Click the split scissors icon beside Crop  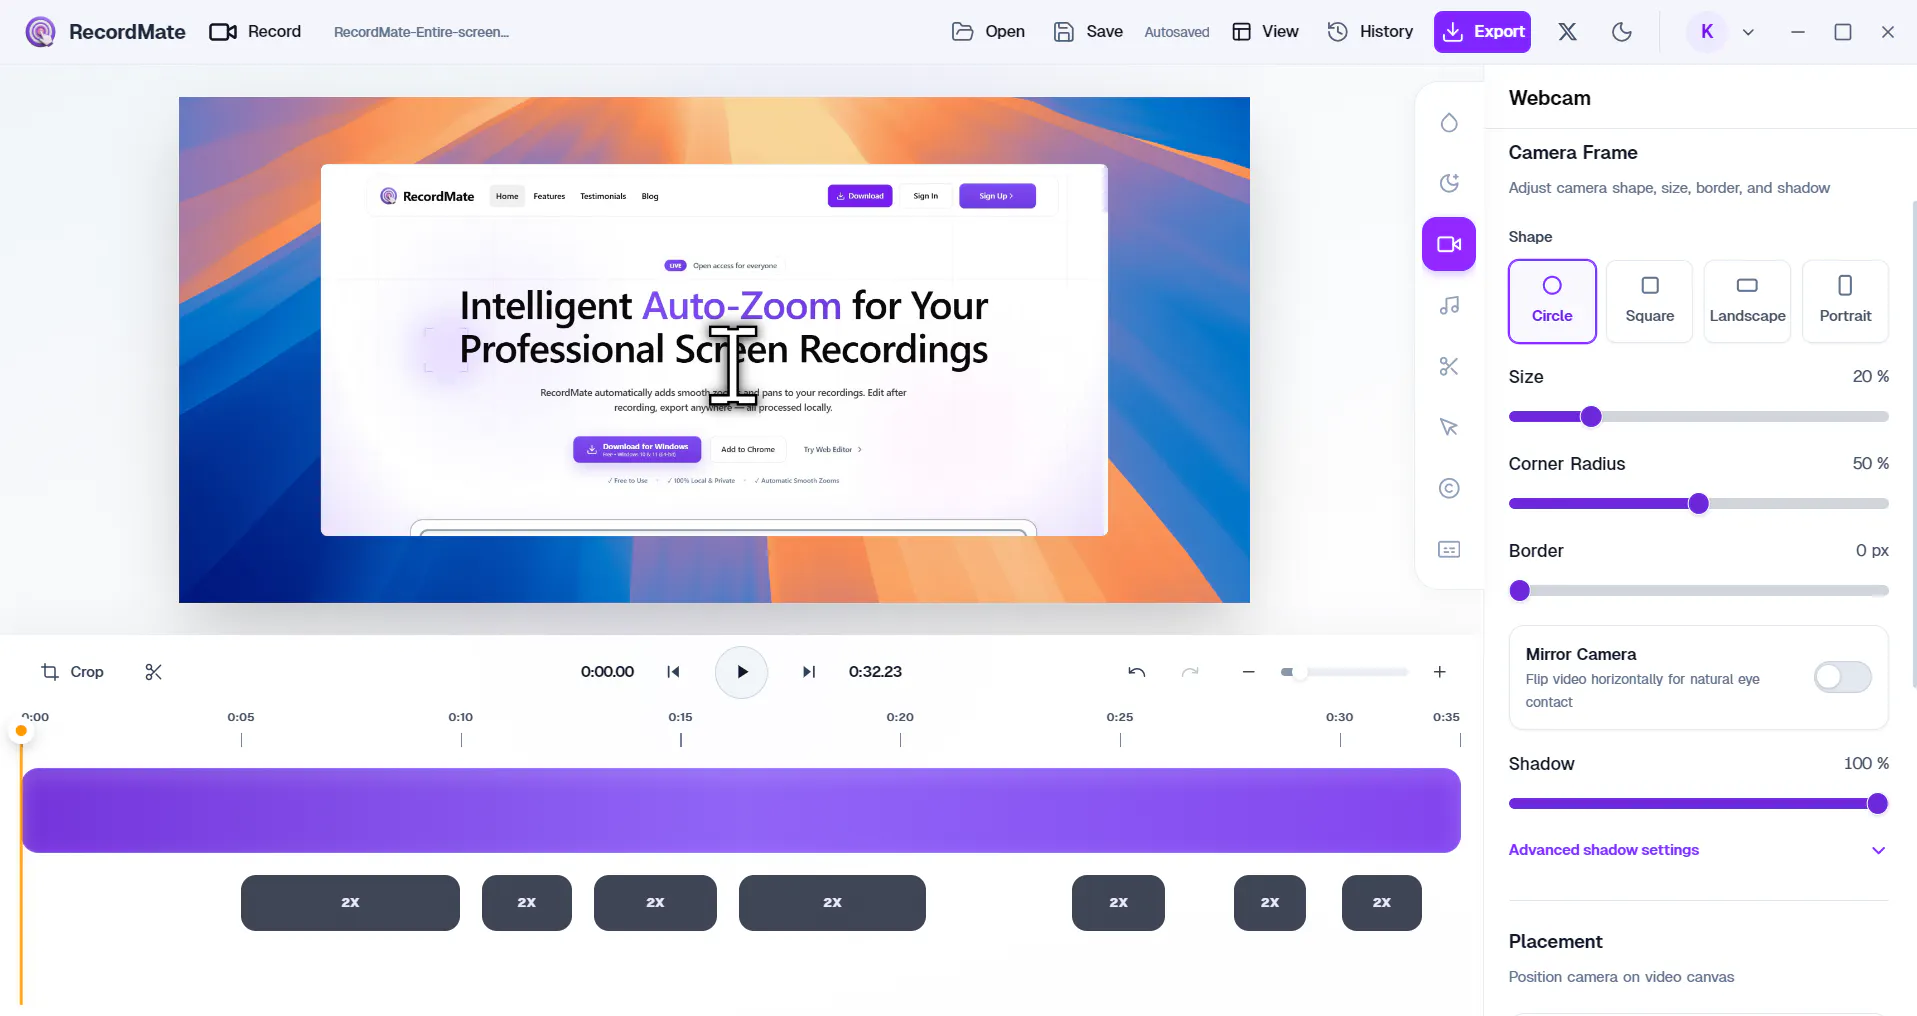point(153,672)
